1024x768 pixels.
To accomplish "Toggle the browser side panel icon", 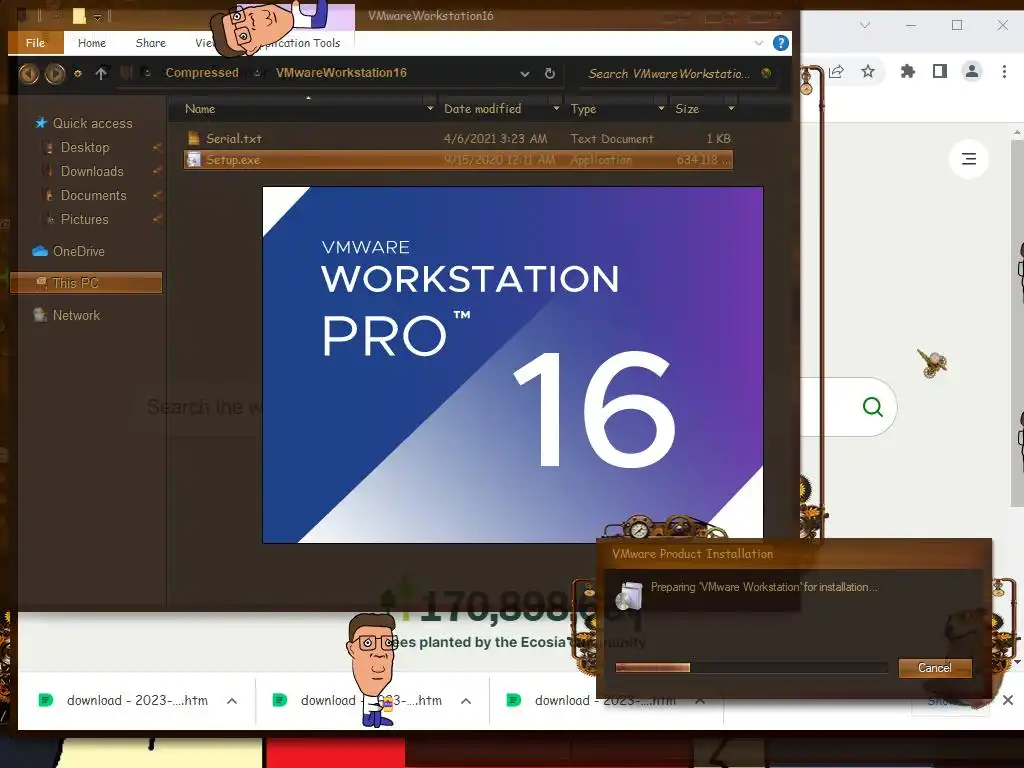I will coord(940,71).
